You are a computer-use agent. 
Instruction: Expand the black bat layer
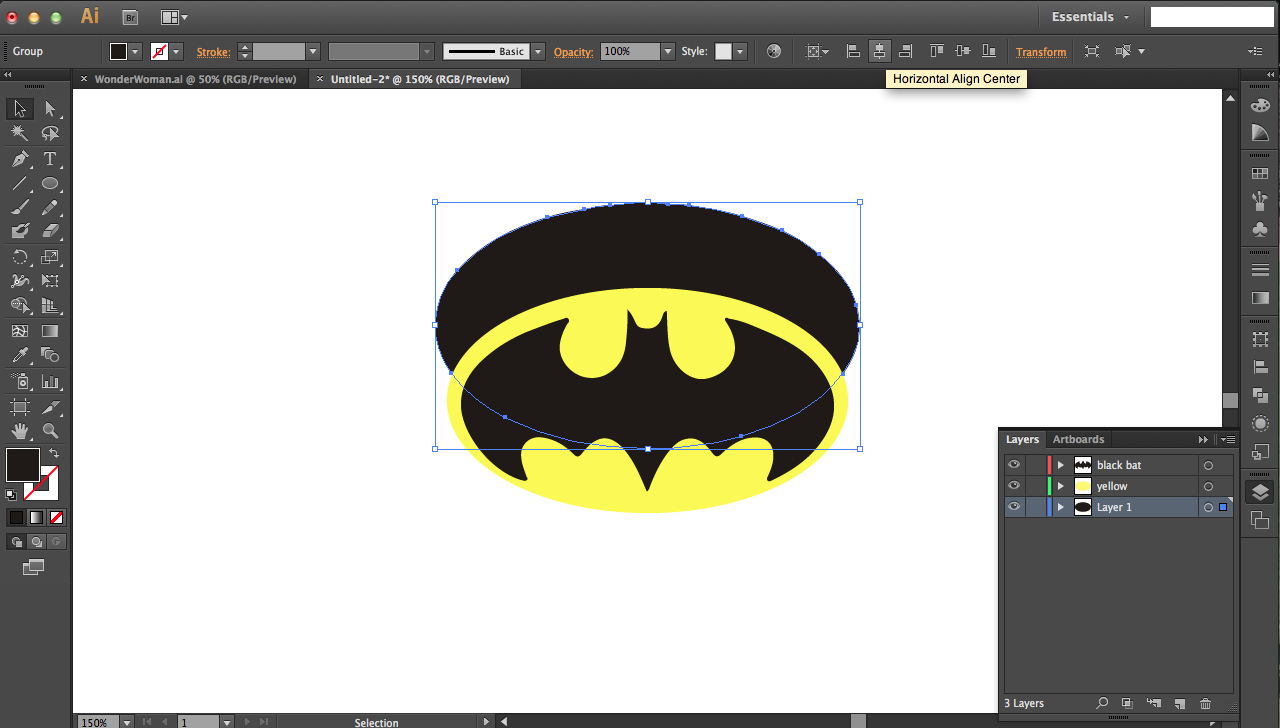pyautogui.click(x=1061, y=465)
